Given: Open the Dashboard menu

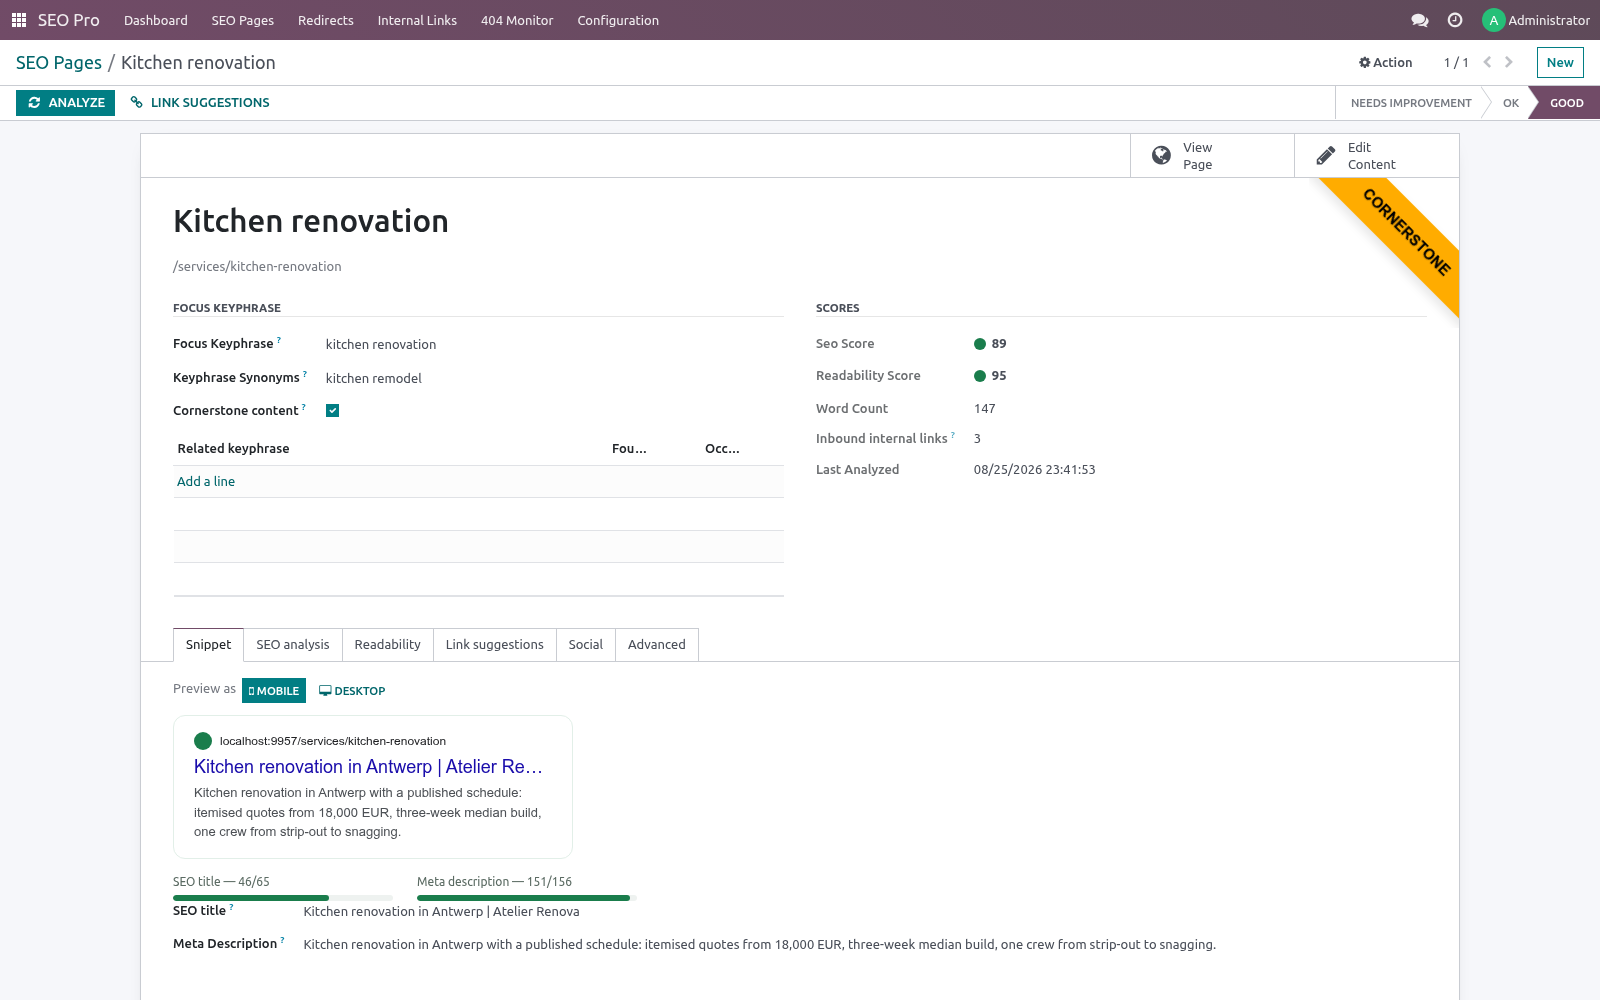Looking at the screenshot, I should (156, 20).
